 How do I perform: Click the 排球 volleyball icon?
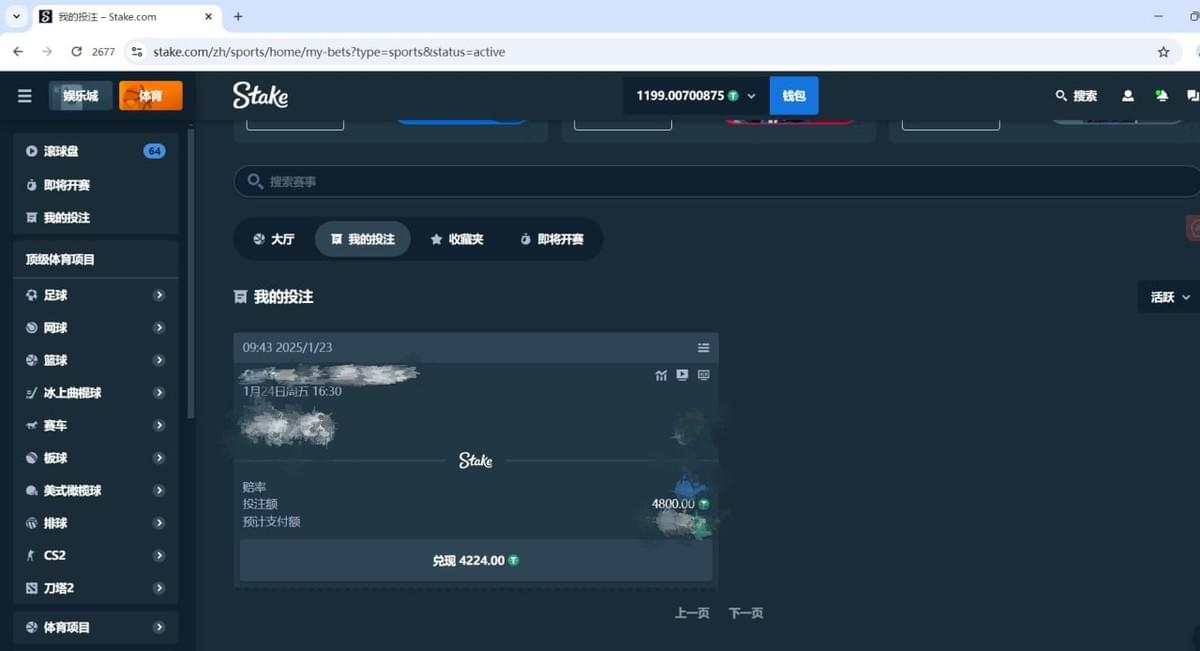coord(32,523)
